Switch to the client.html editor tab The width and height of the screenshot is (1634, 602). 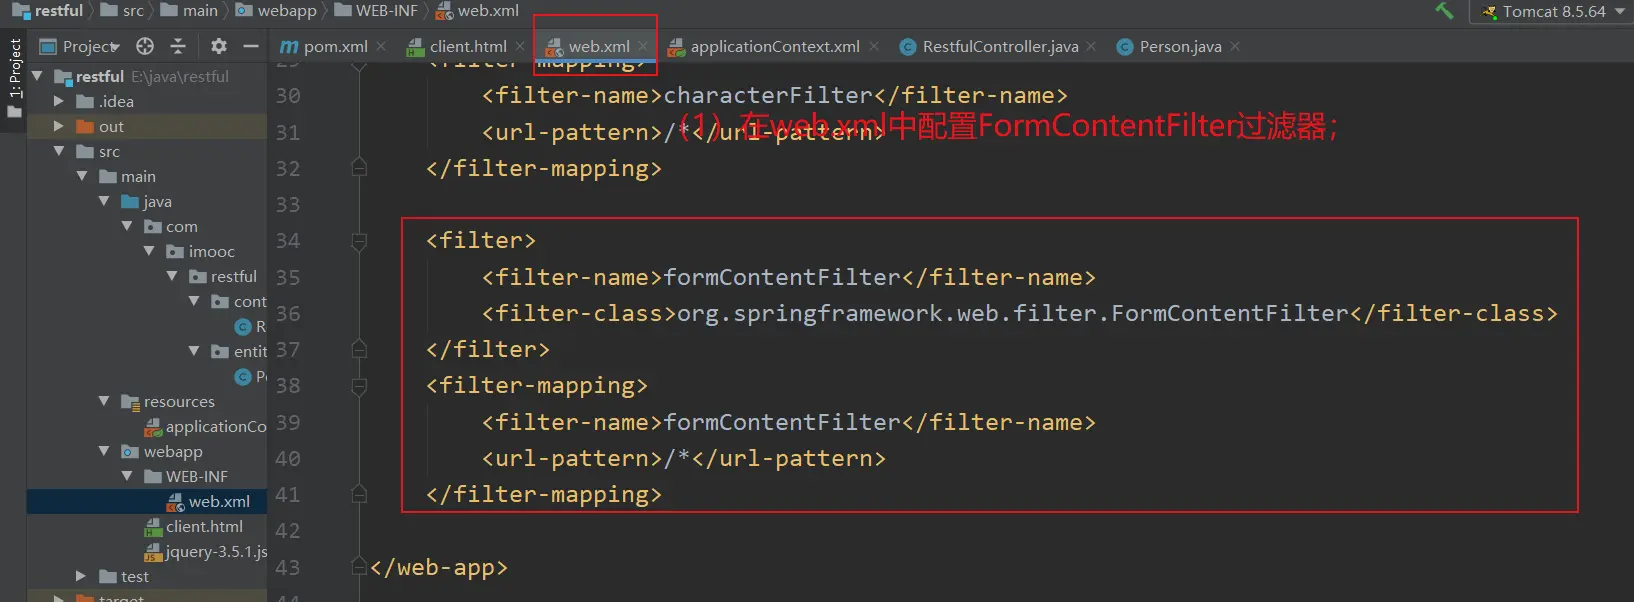point(468,46)
